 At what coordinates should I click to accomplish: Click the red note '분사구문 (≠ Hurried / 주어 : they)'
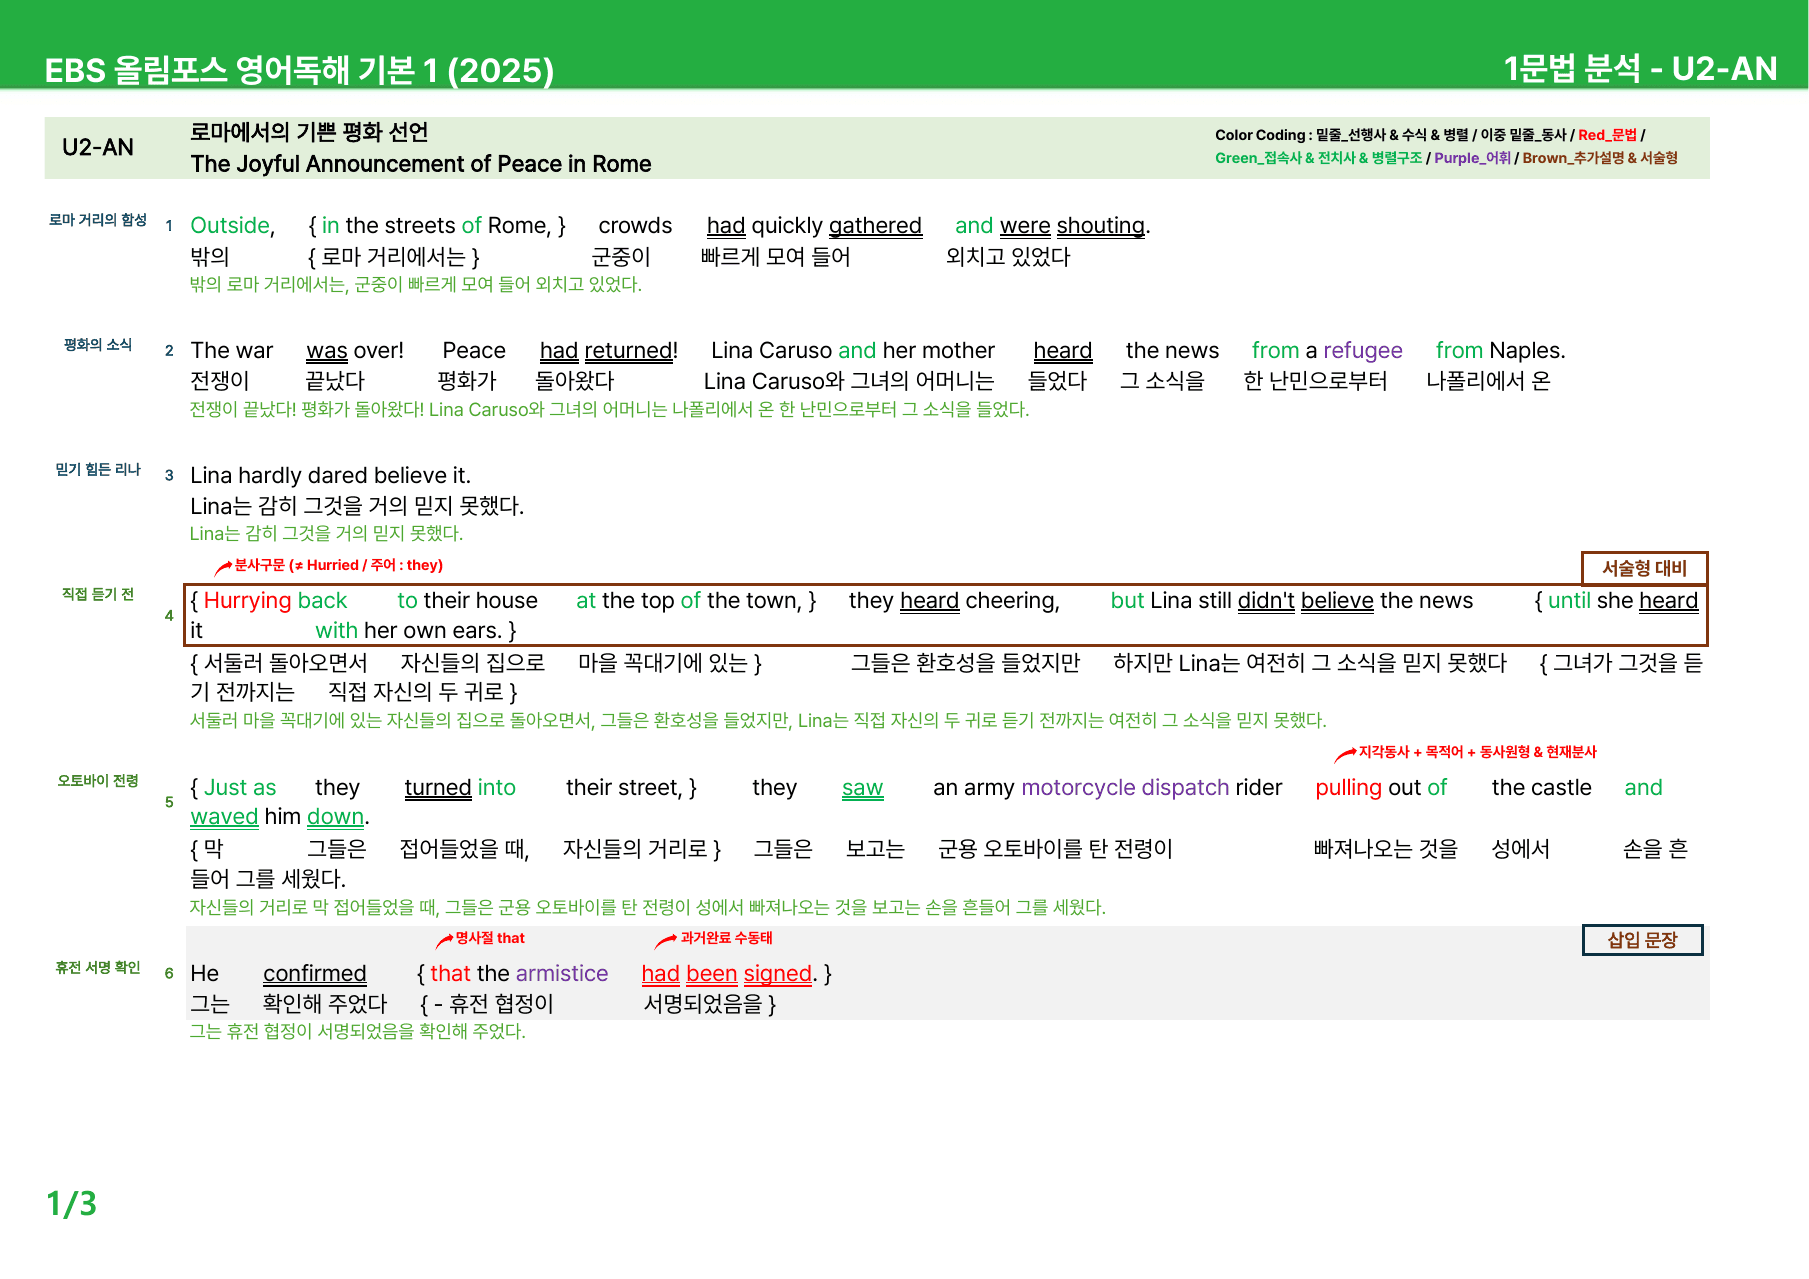(x=337, y=565)
